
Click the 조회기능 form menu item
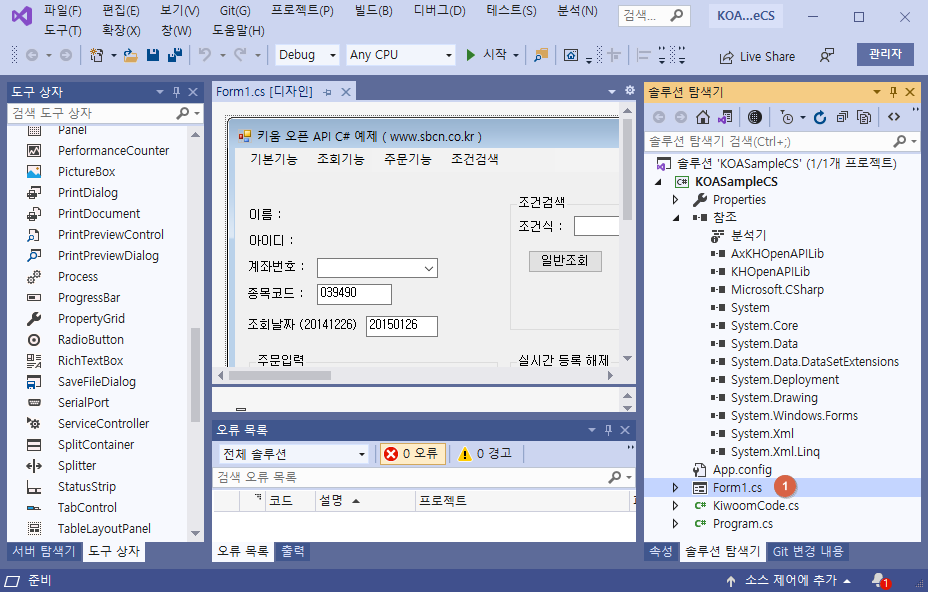[341, 159]
